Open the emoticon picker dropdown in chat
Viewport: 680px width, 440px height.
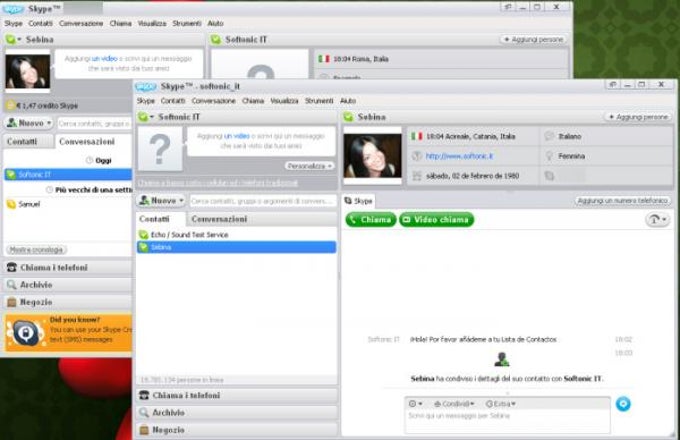[415, 404]
